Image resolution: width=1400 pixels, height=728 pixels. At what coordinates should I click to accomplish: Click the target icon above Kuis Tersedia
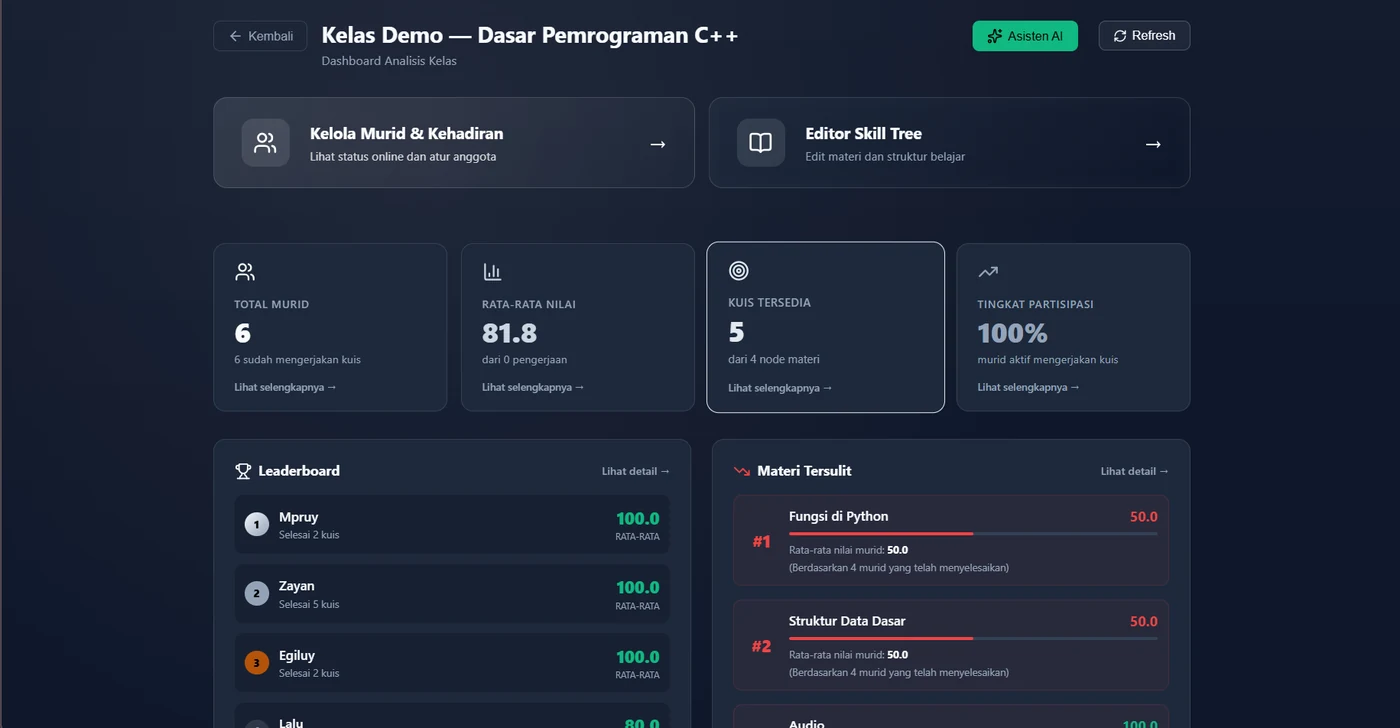point(739,270)
